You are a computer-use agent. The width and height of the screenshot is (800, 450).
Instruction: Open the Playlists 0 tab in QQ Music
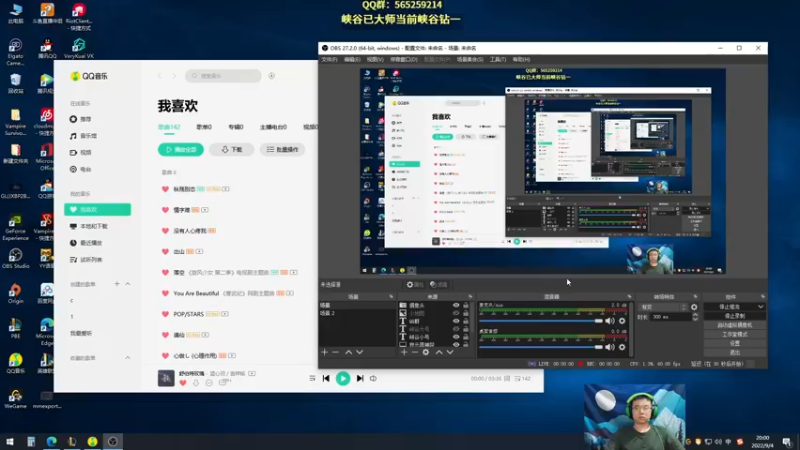[x=204, y=127]
